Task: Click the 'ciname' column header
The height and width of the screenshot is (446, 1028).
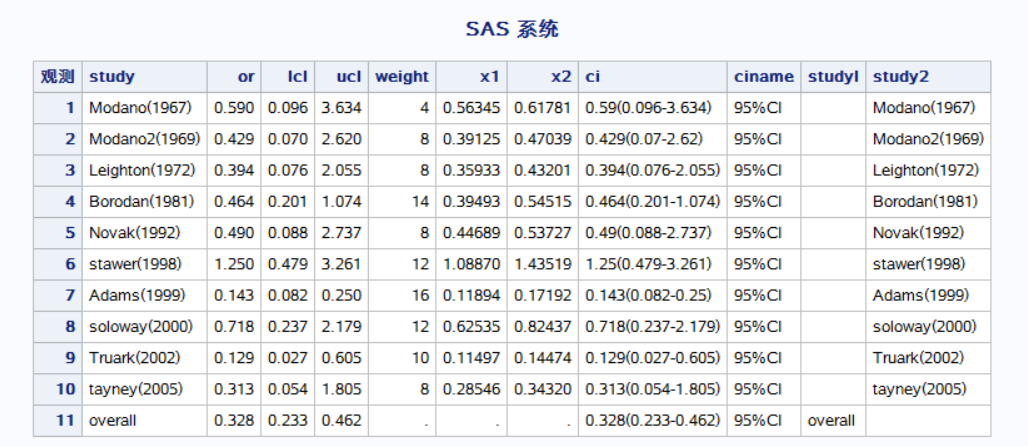Action: (x=764, y=77)
